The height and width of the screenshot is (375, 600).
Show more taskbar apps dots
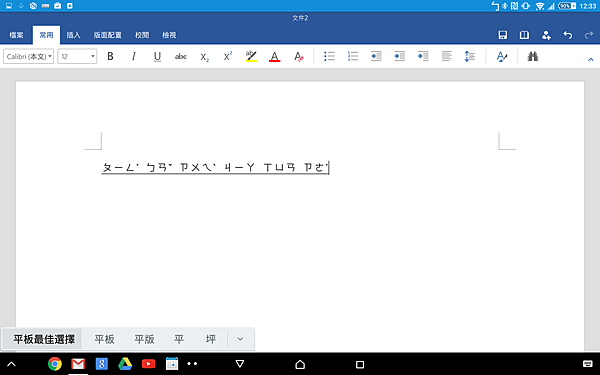pyautogui.click(x=192, y=364)
